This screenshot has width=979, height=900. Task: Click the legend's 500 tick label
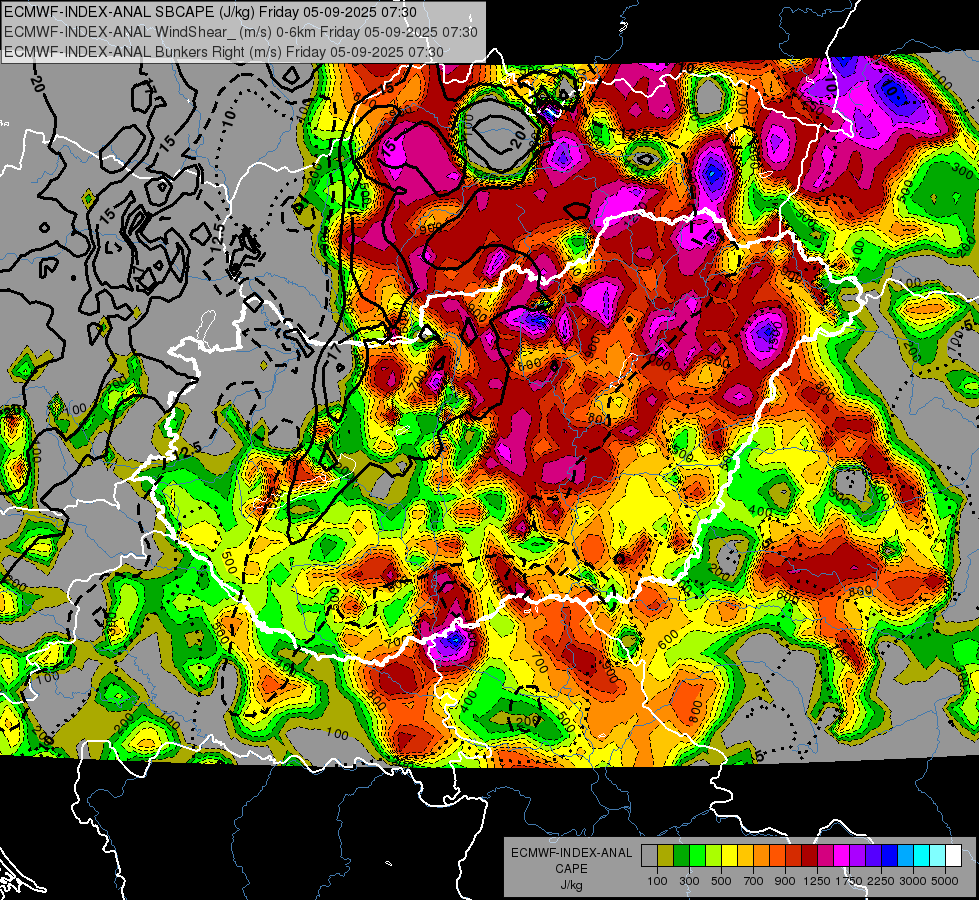[x=721, y=881]
